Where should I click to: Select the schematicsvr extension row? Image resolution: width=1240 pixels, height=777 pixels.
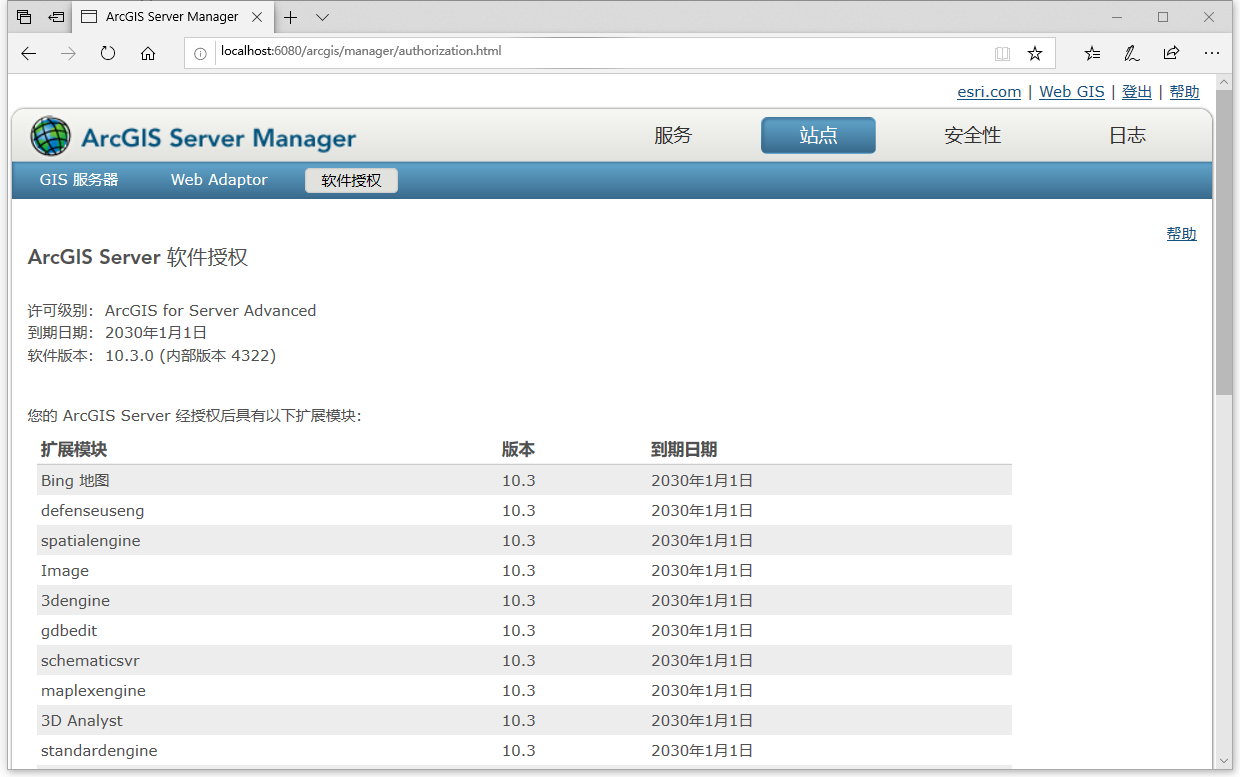(x=525, y=660)
